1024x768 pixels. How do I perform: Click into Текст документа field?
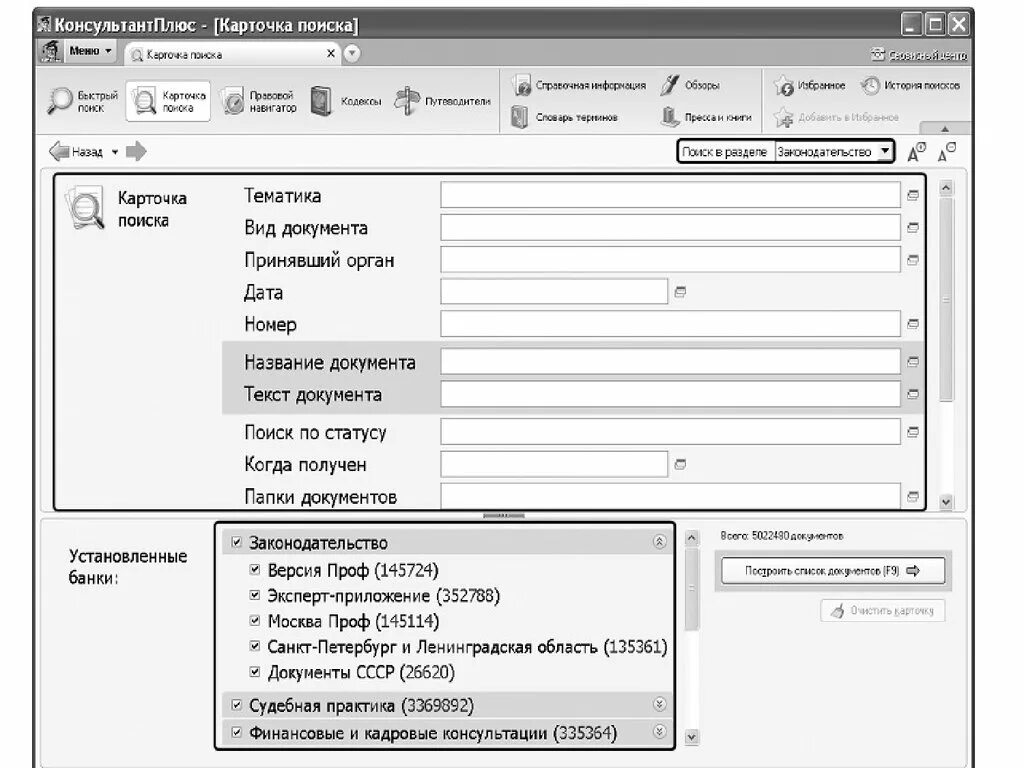tap(671, 394)
